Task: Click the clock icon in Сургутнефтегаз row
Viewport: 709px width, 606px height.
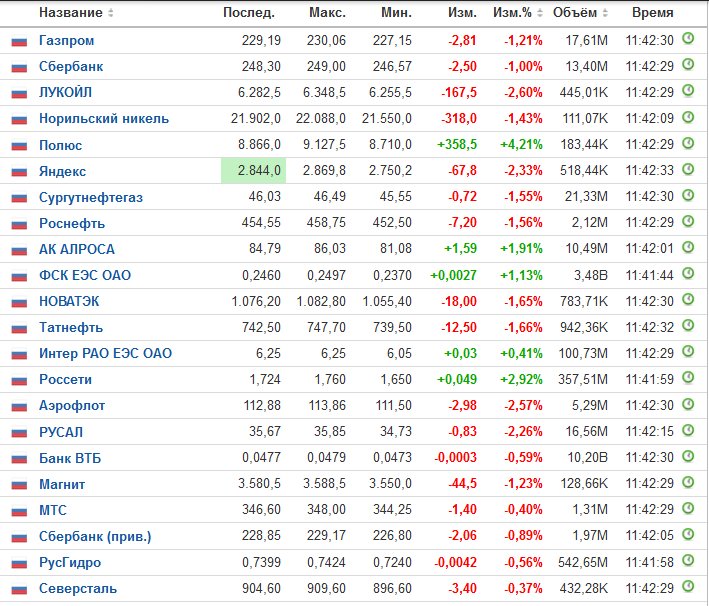Action: point(688,195)
